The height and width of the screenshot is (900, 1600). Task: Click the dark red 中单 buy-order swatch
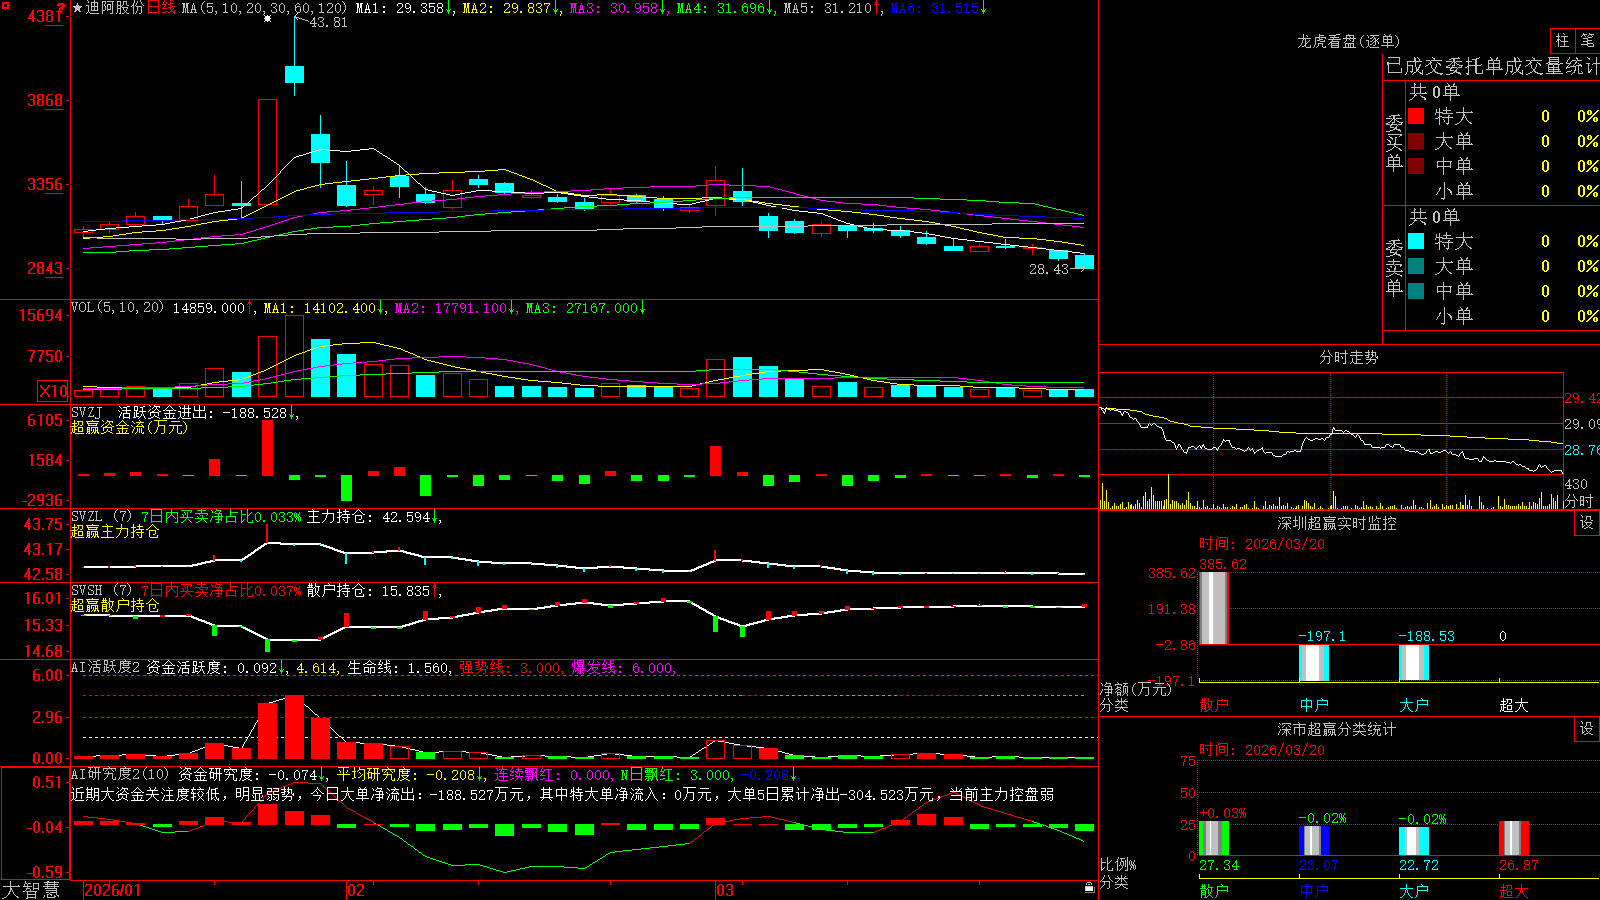pyautogui.click(x=1416, y=166)
